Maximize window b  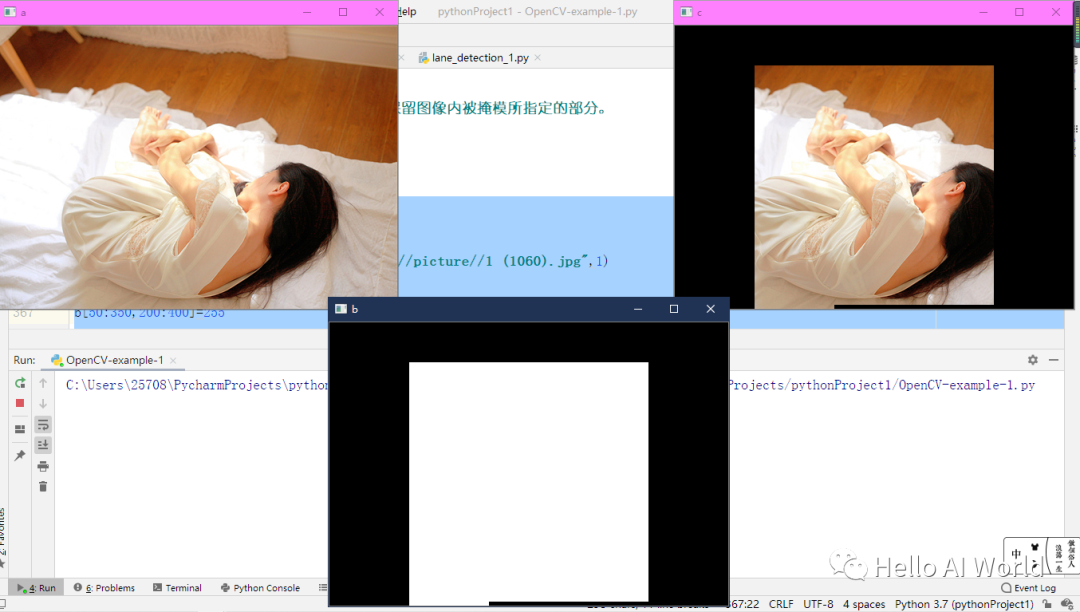pos(674,309)
